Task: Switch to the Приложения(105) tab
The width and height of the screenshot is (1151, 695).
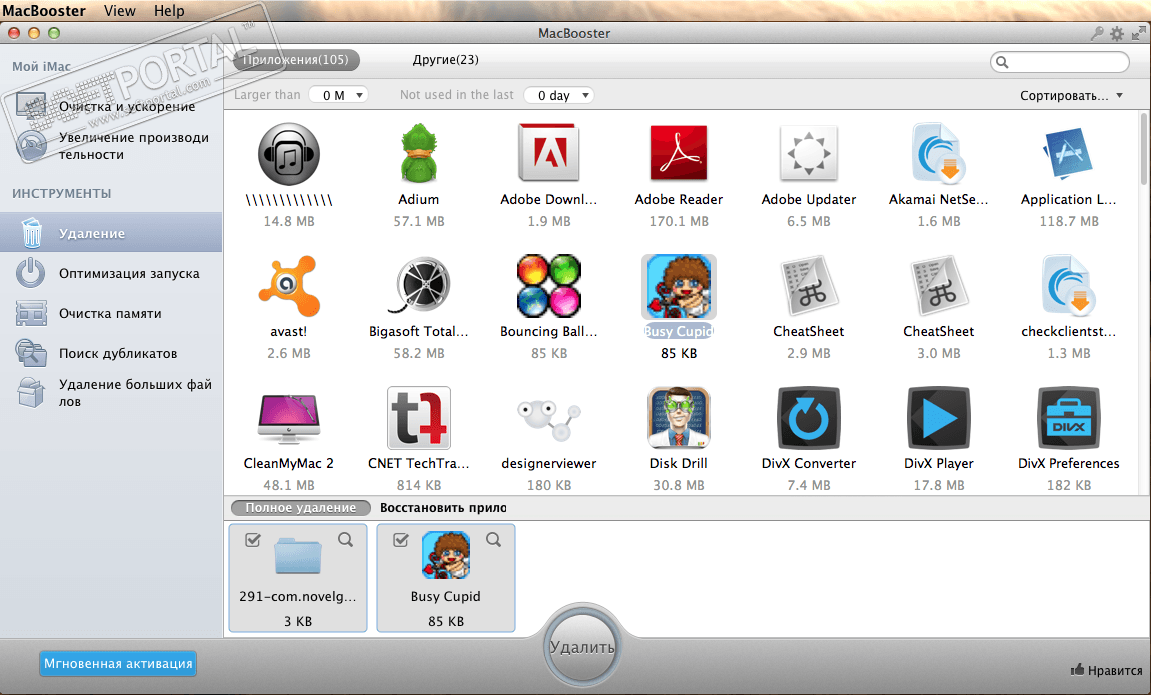Action: point(297,60)
